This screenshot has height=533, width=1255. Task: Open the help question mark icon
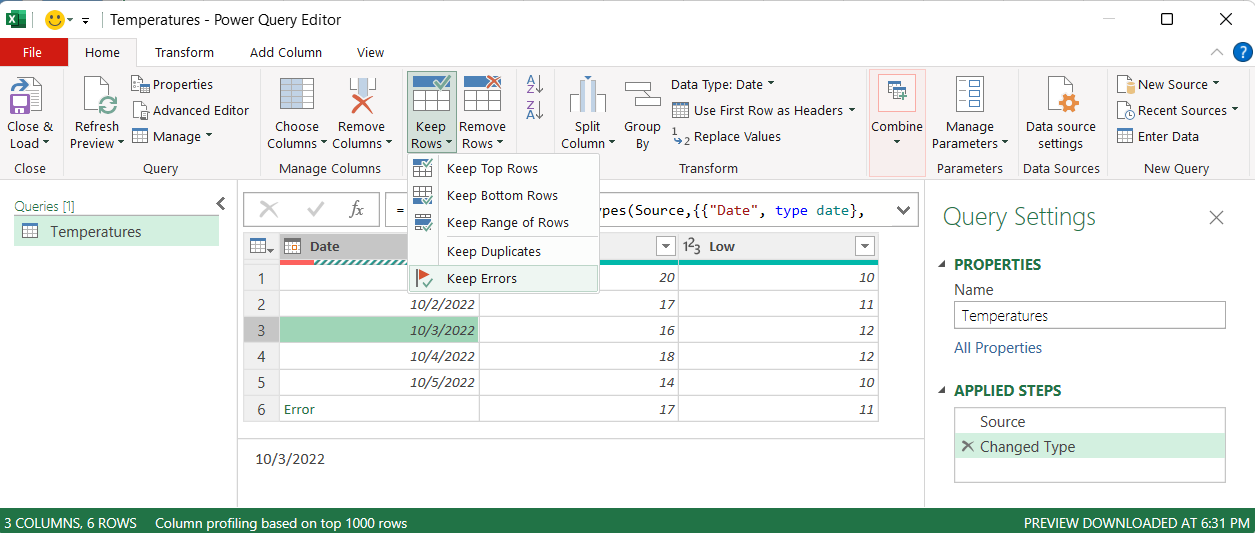[x=1242, y=52]
